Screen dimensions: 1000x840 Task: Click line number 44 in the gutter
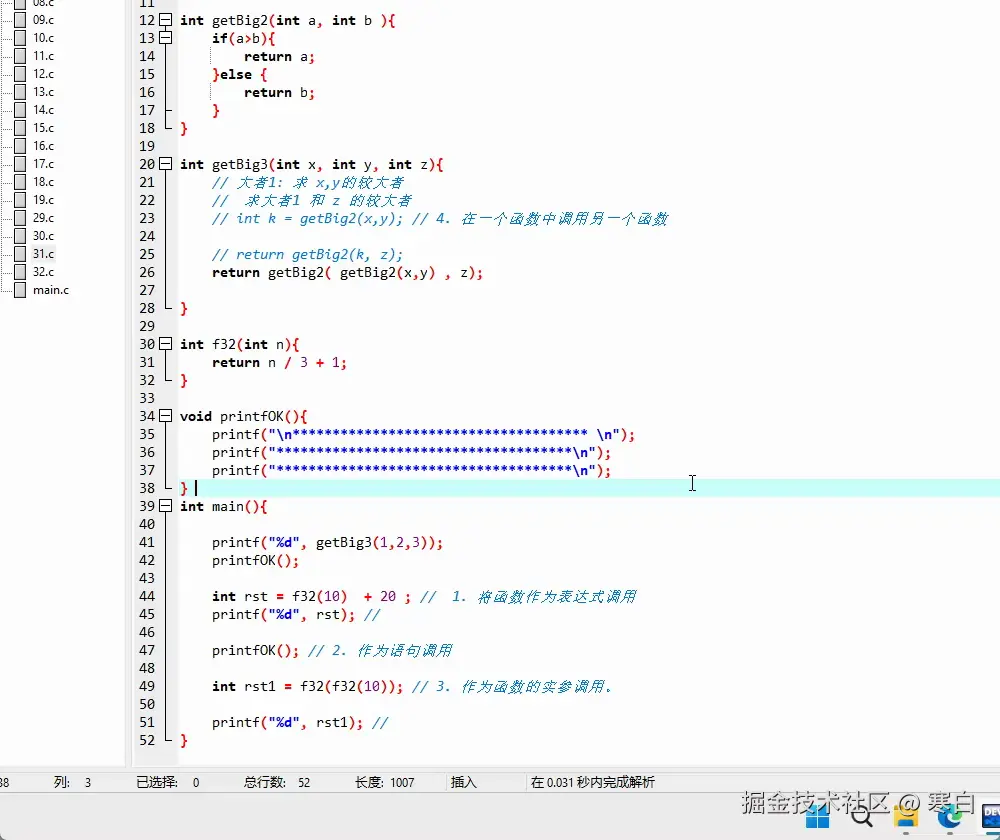tap(147, 596)
